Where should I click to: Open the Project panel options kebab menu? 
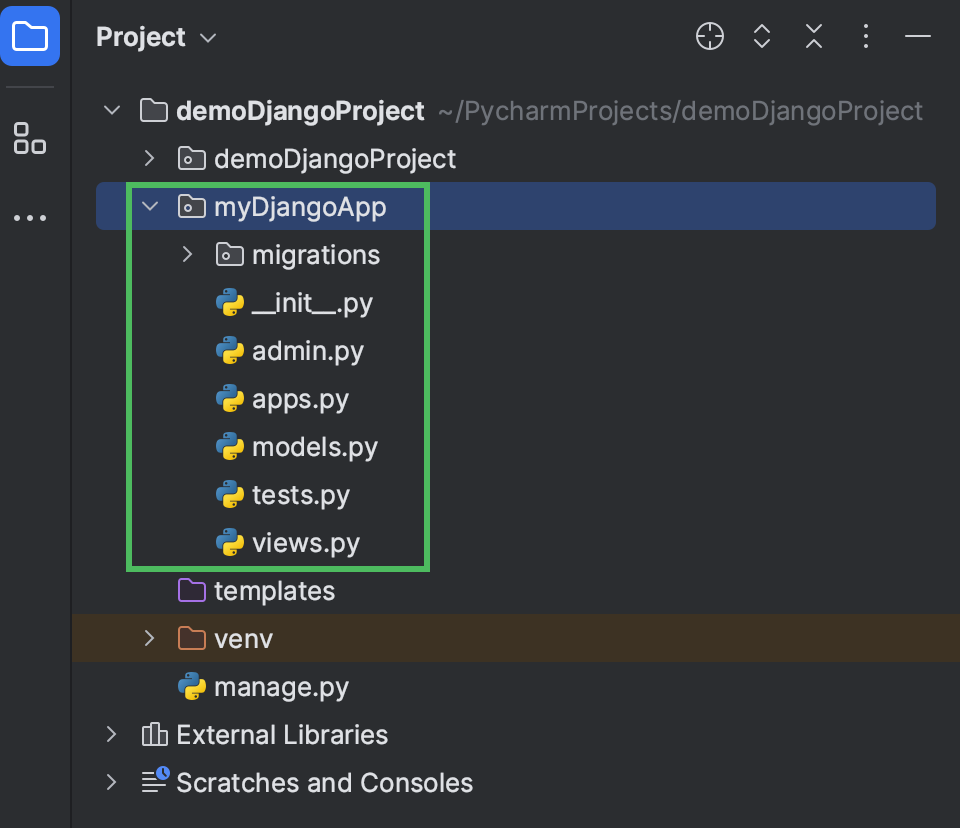pos(865,36)
